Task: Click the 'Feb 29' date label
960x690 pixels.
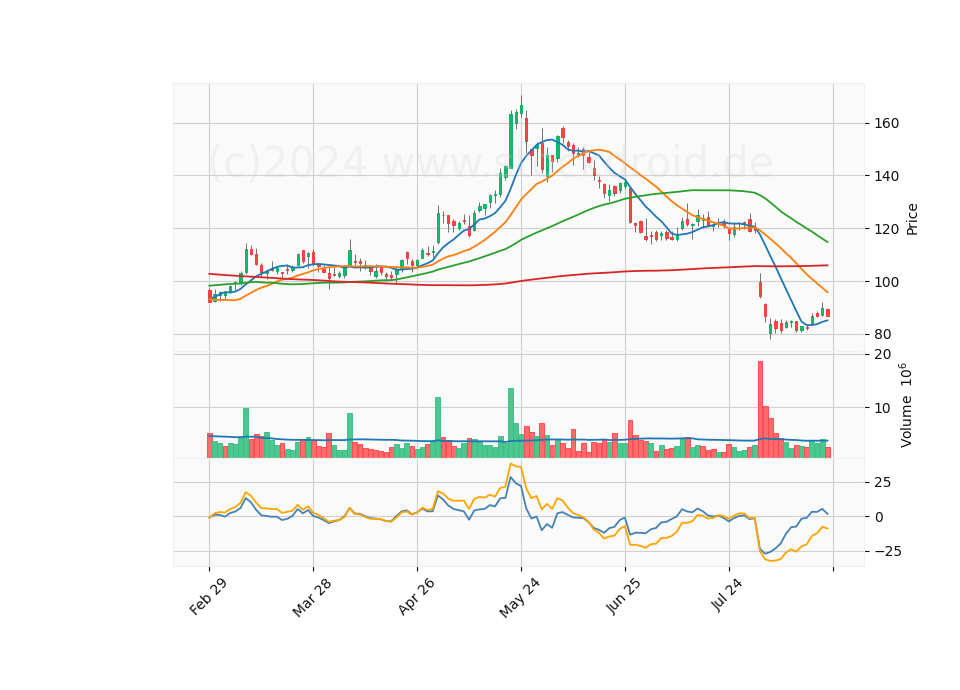Action: pos(208,596)
